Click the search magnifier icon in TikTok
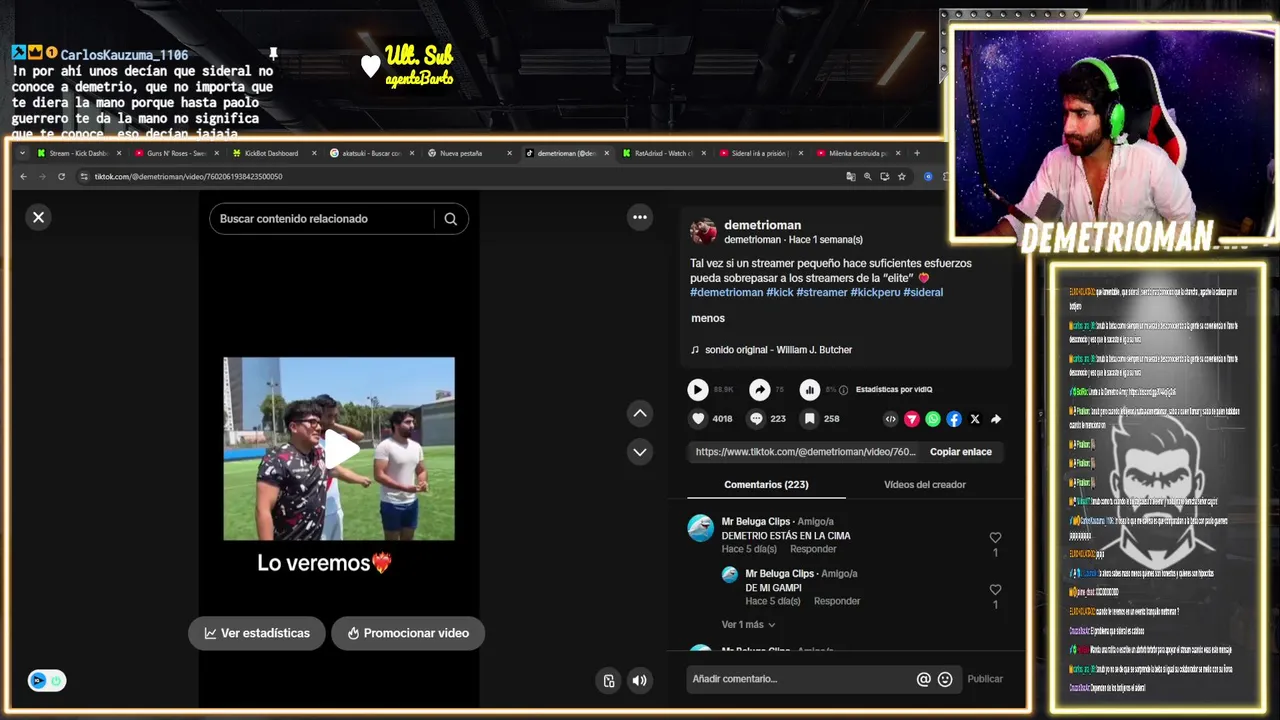This screenshot has height=720, width=1280. click(x=451, y=219)
